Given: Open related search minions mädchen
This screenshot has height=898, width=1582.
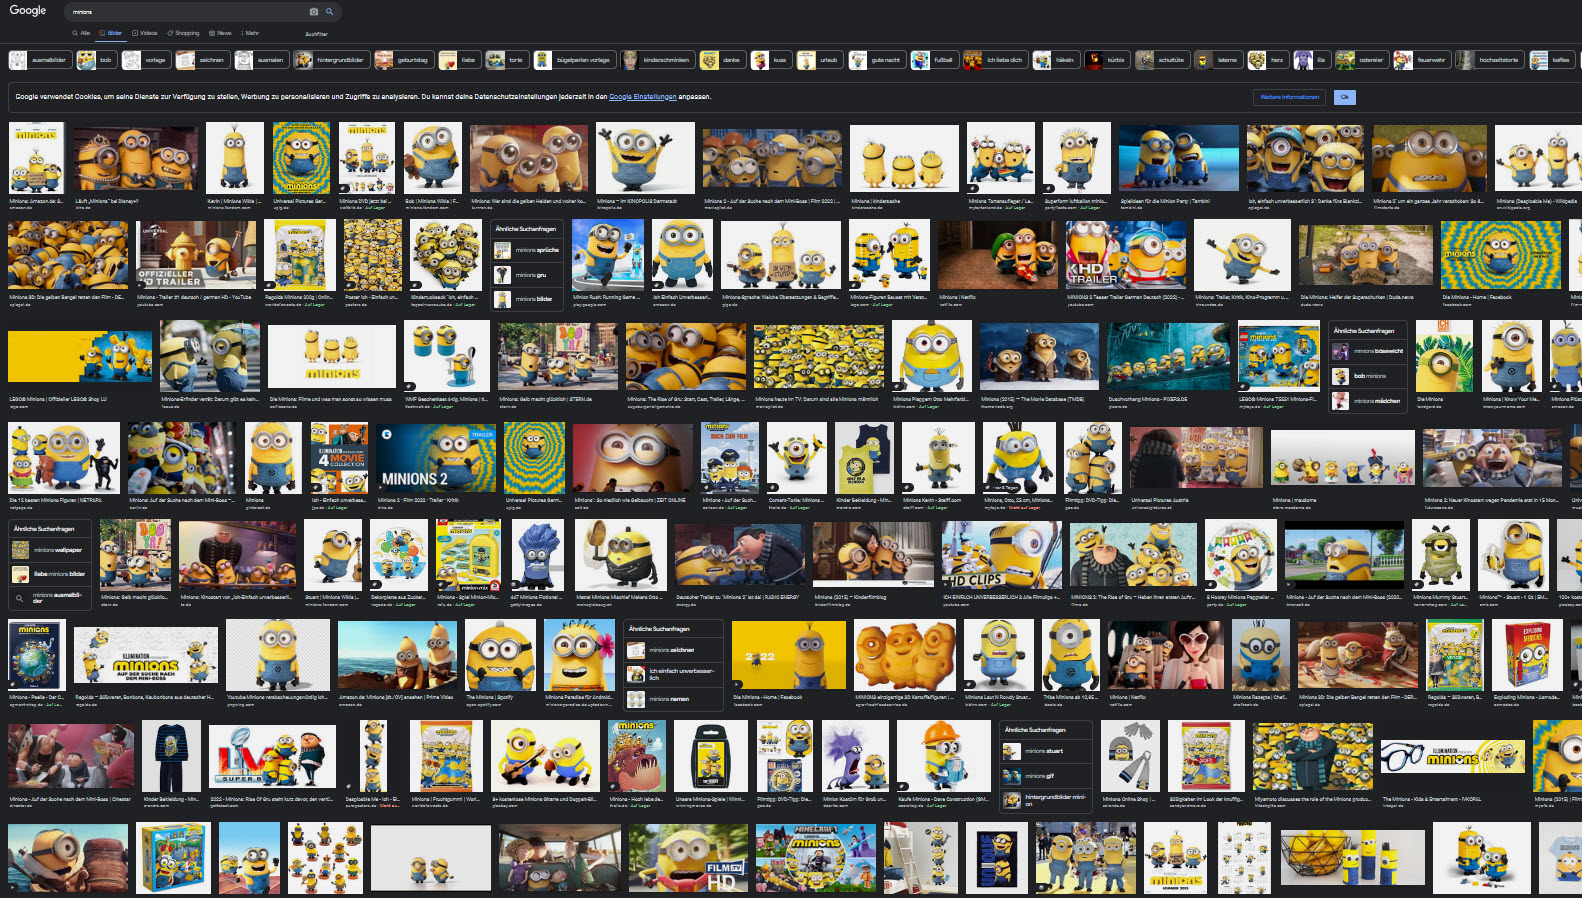Looking at the screenshot, I should point(1367,400).
